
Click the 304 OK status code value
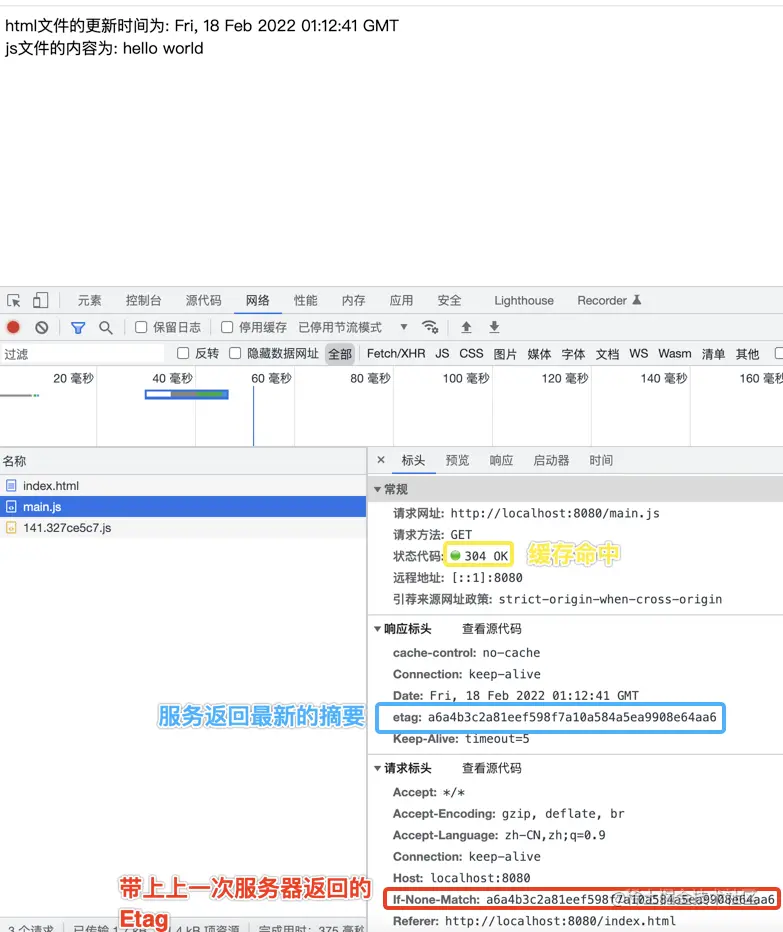pos(486,556)
